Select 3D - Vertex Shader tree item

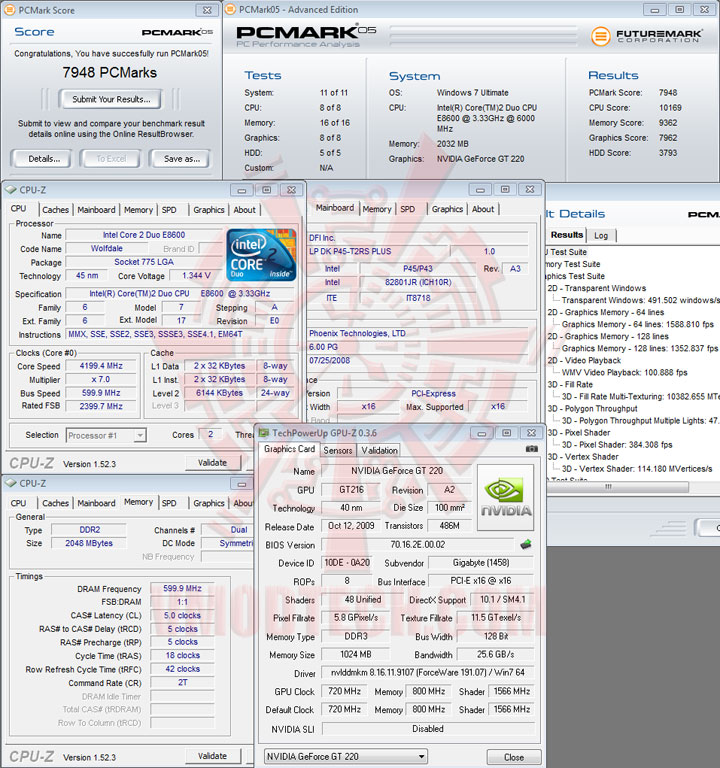(x=583, y=456)
